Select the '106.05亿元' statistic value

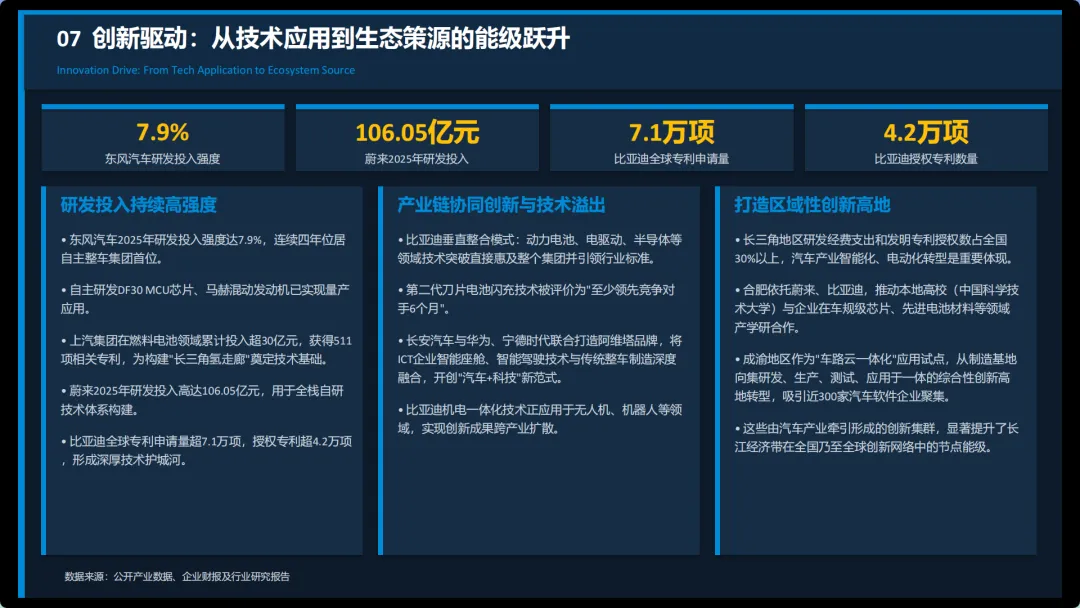tap(417, 132)
